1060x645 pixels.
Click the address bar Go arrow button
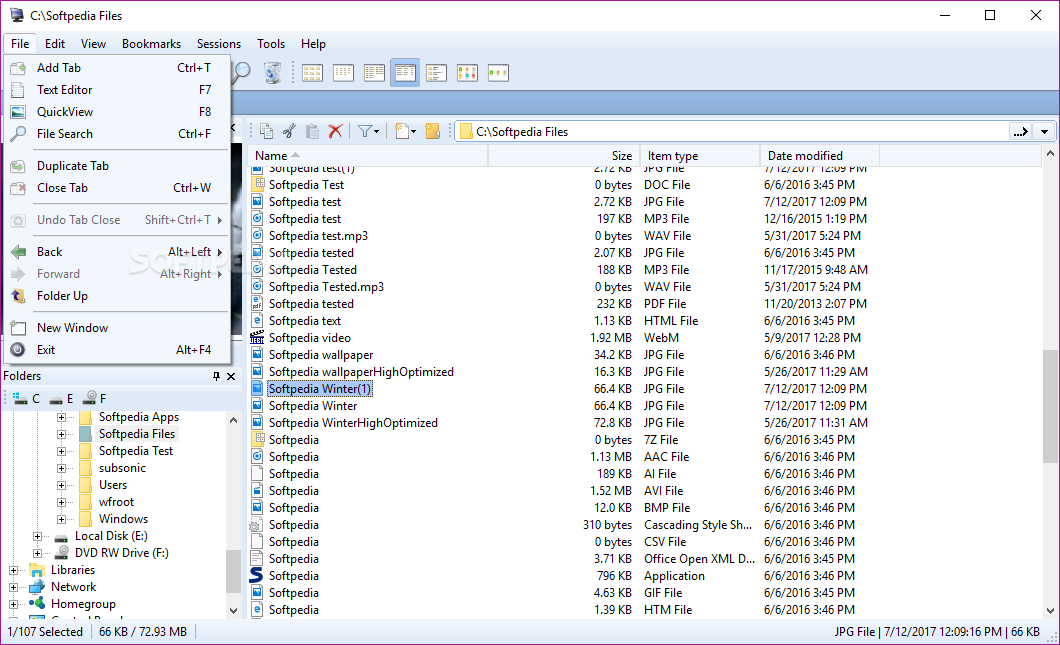(x=1021, y=132)
